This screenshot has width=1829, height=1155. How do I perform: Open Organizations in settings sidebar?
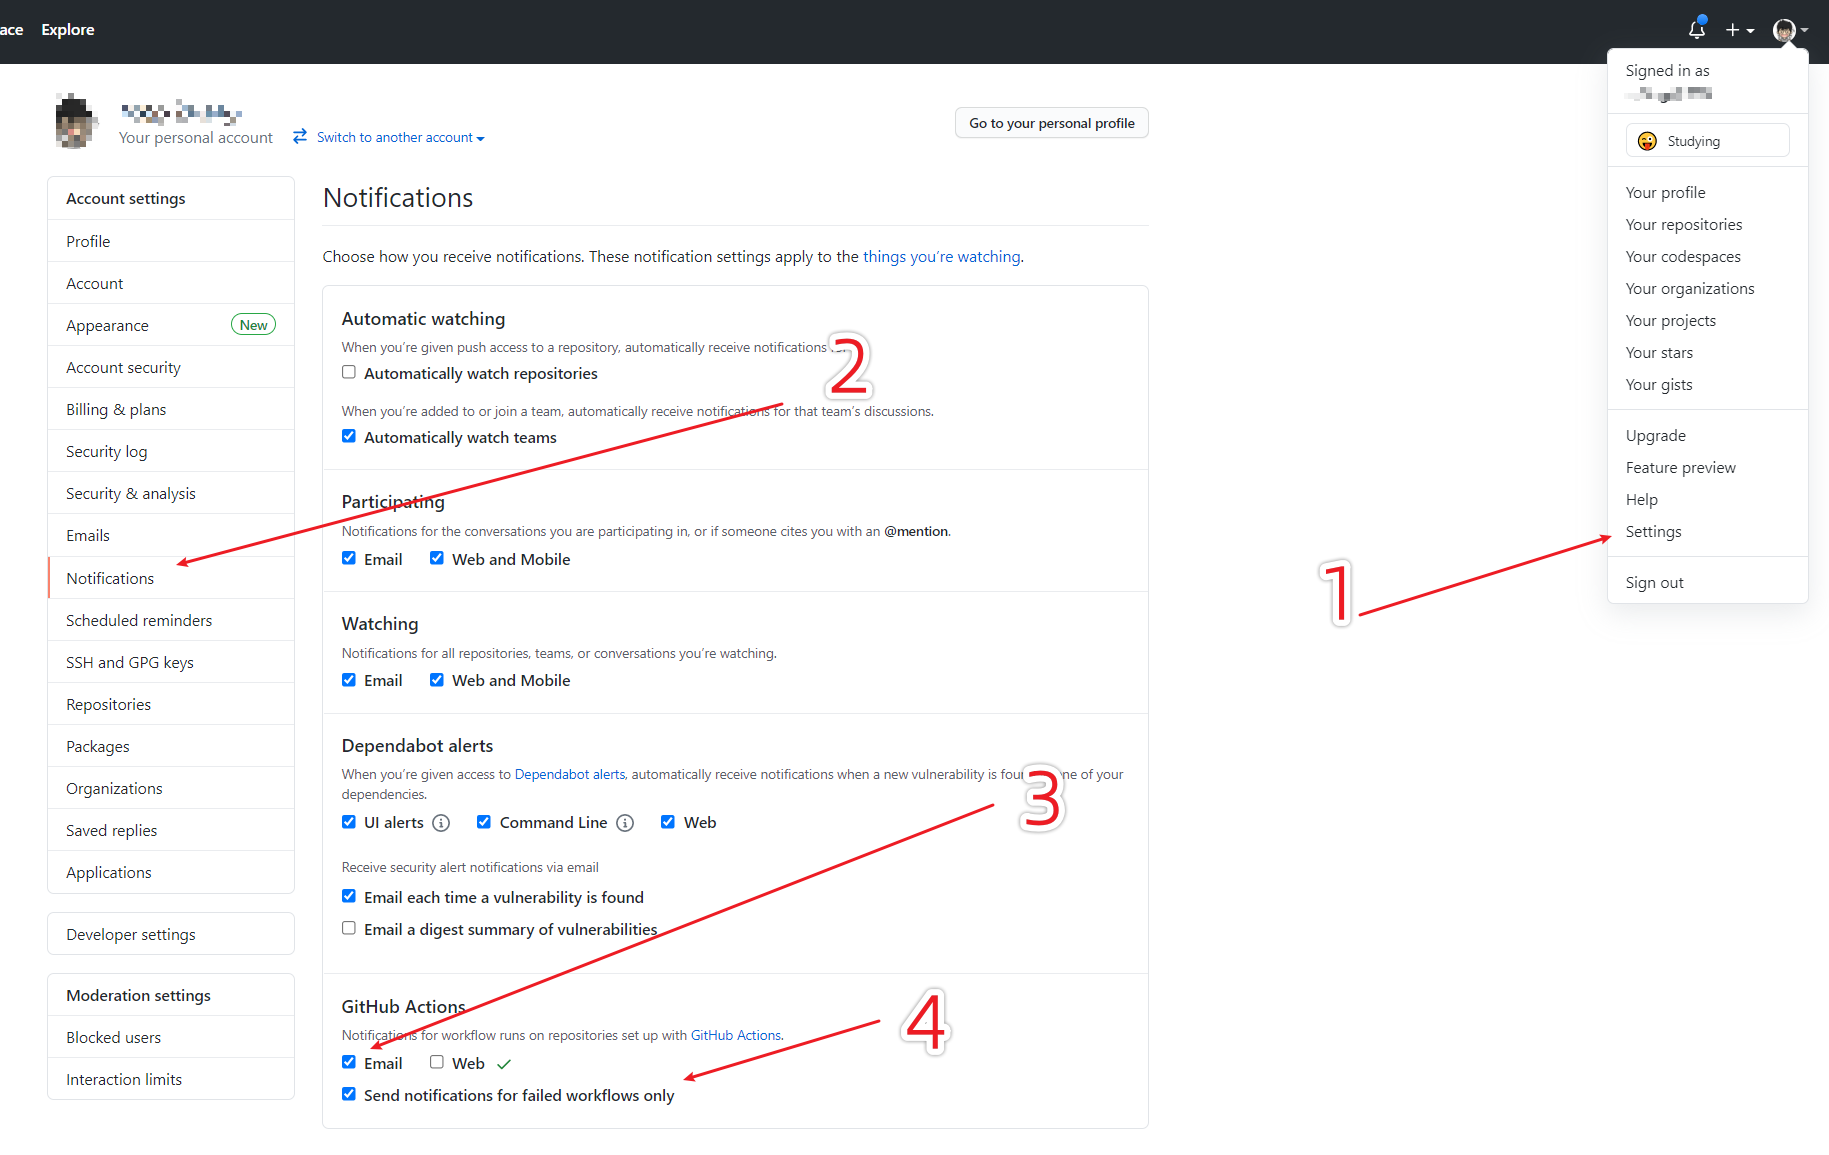click(x=171, y=788)
